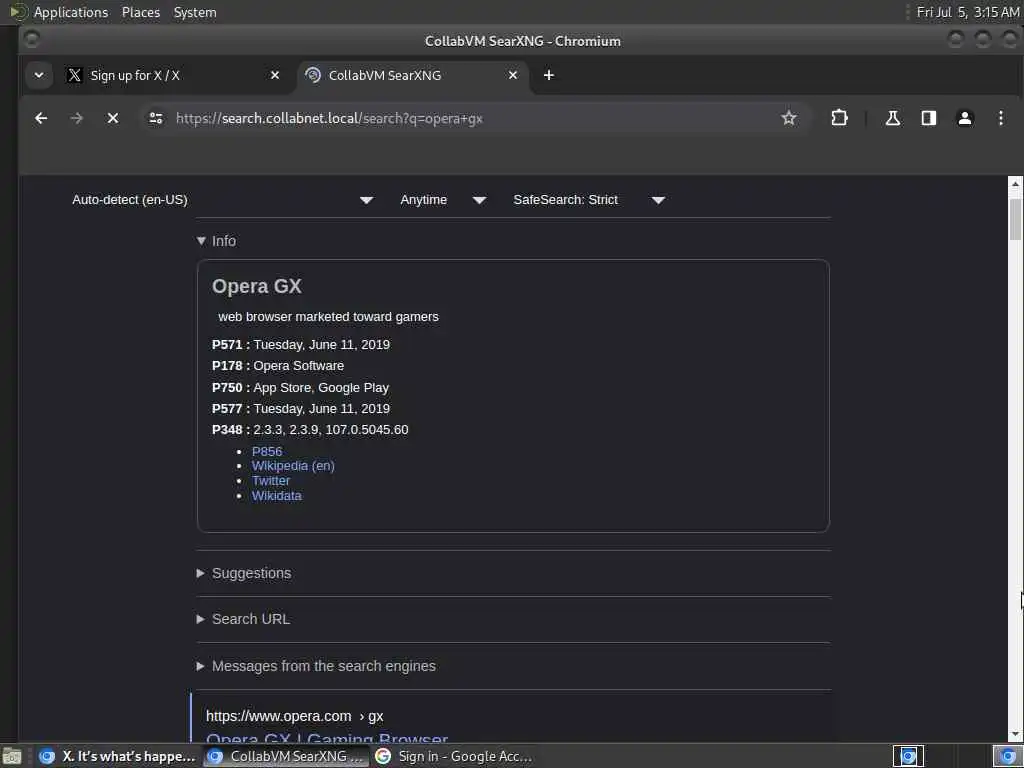Click the https://www.opera.com result URL
The width and height of the screenshot is (1024, 768).
(x=295, y=716)
